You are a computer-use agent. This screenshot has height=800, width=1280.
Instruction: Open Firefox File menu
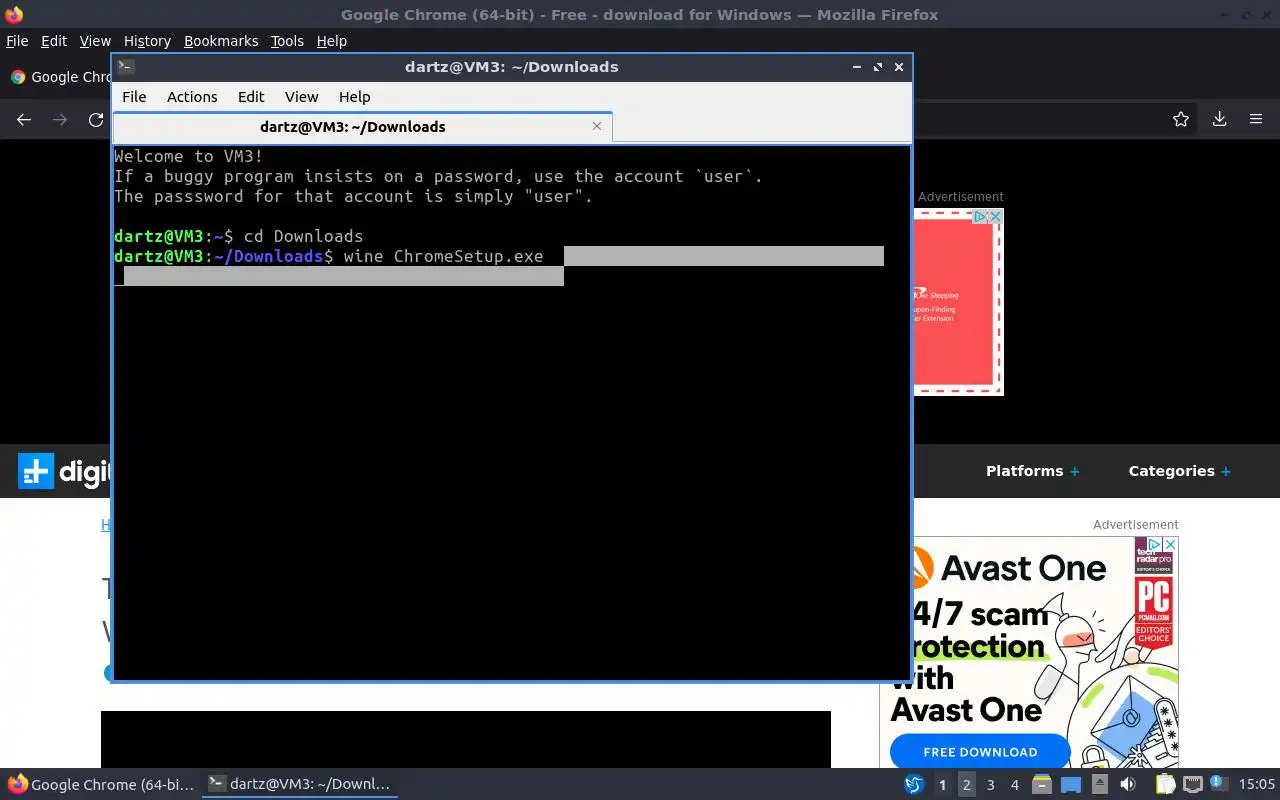coord(17,41)
